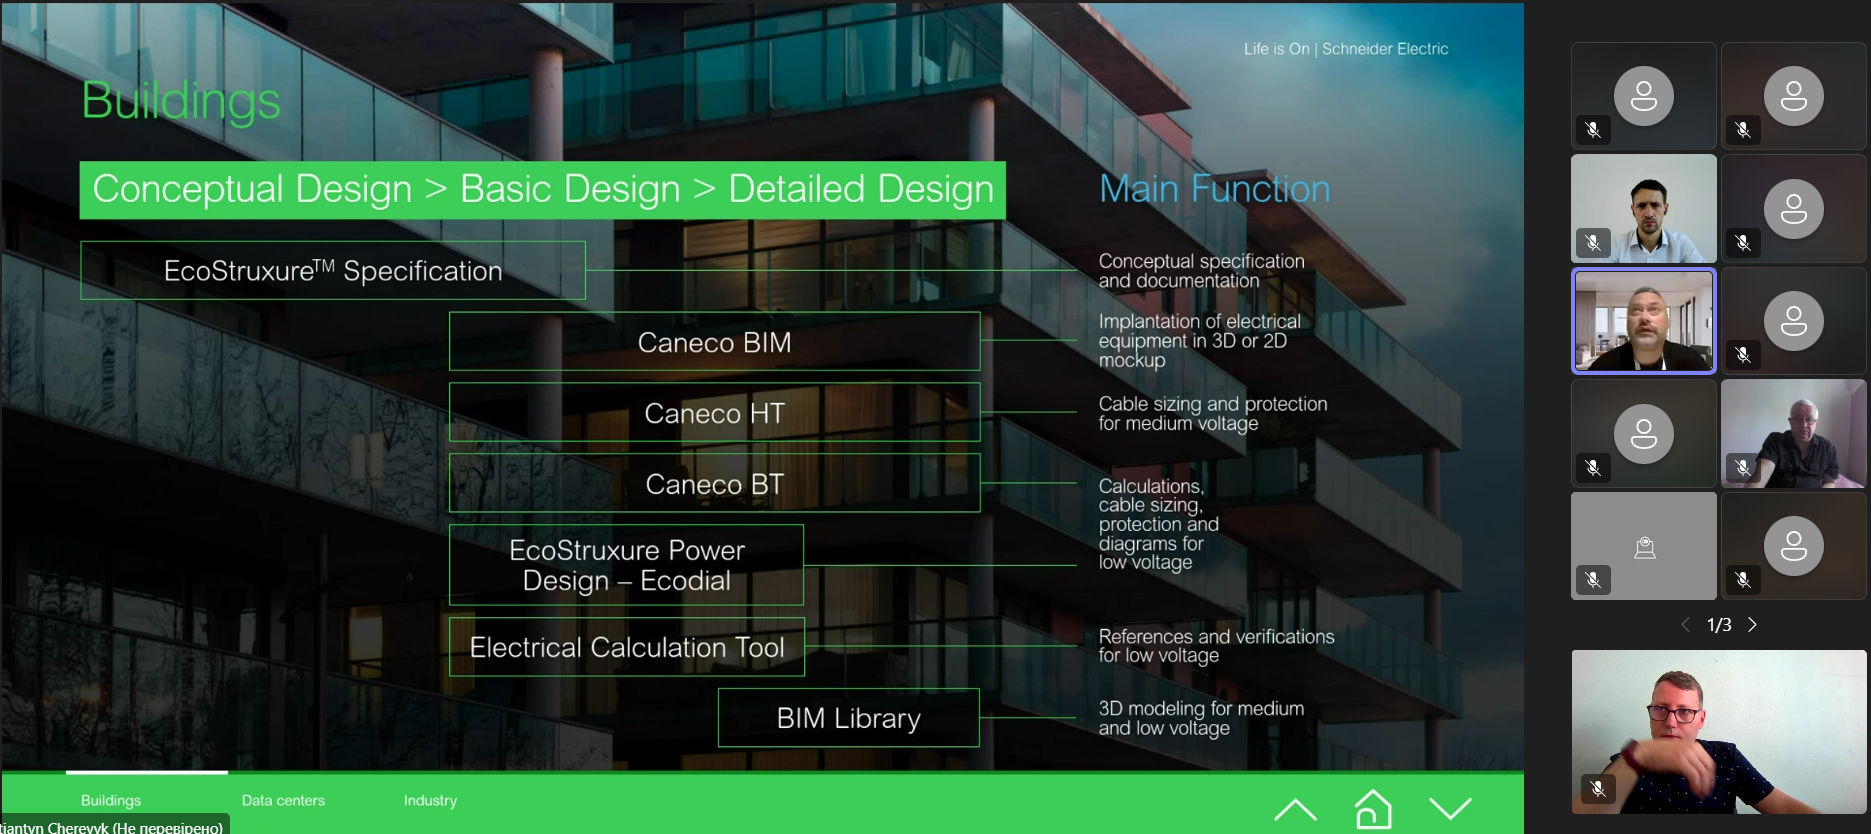The width and height of the screenshot is (1871, 834).
Task: Click the BIM Library box
Action: [x=848, y=718]
